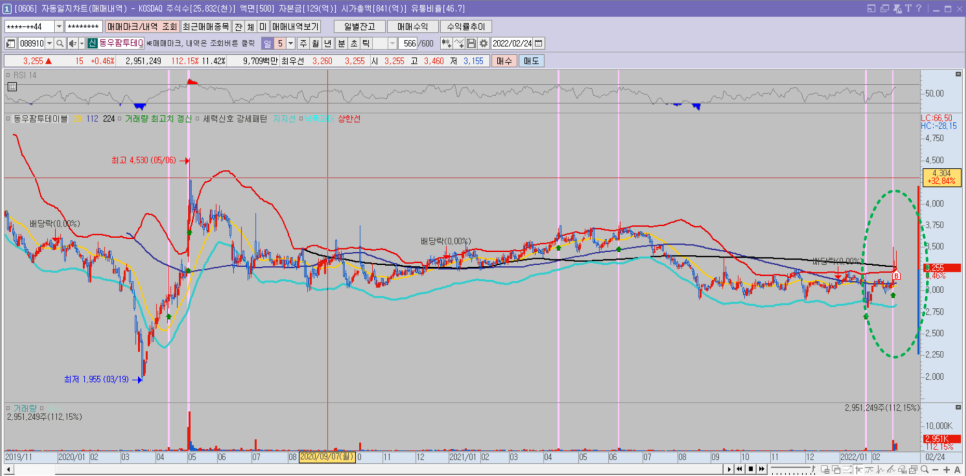Switch chart to 초 second period

pos(353,44)
